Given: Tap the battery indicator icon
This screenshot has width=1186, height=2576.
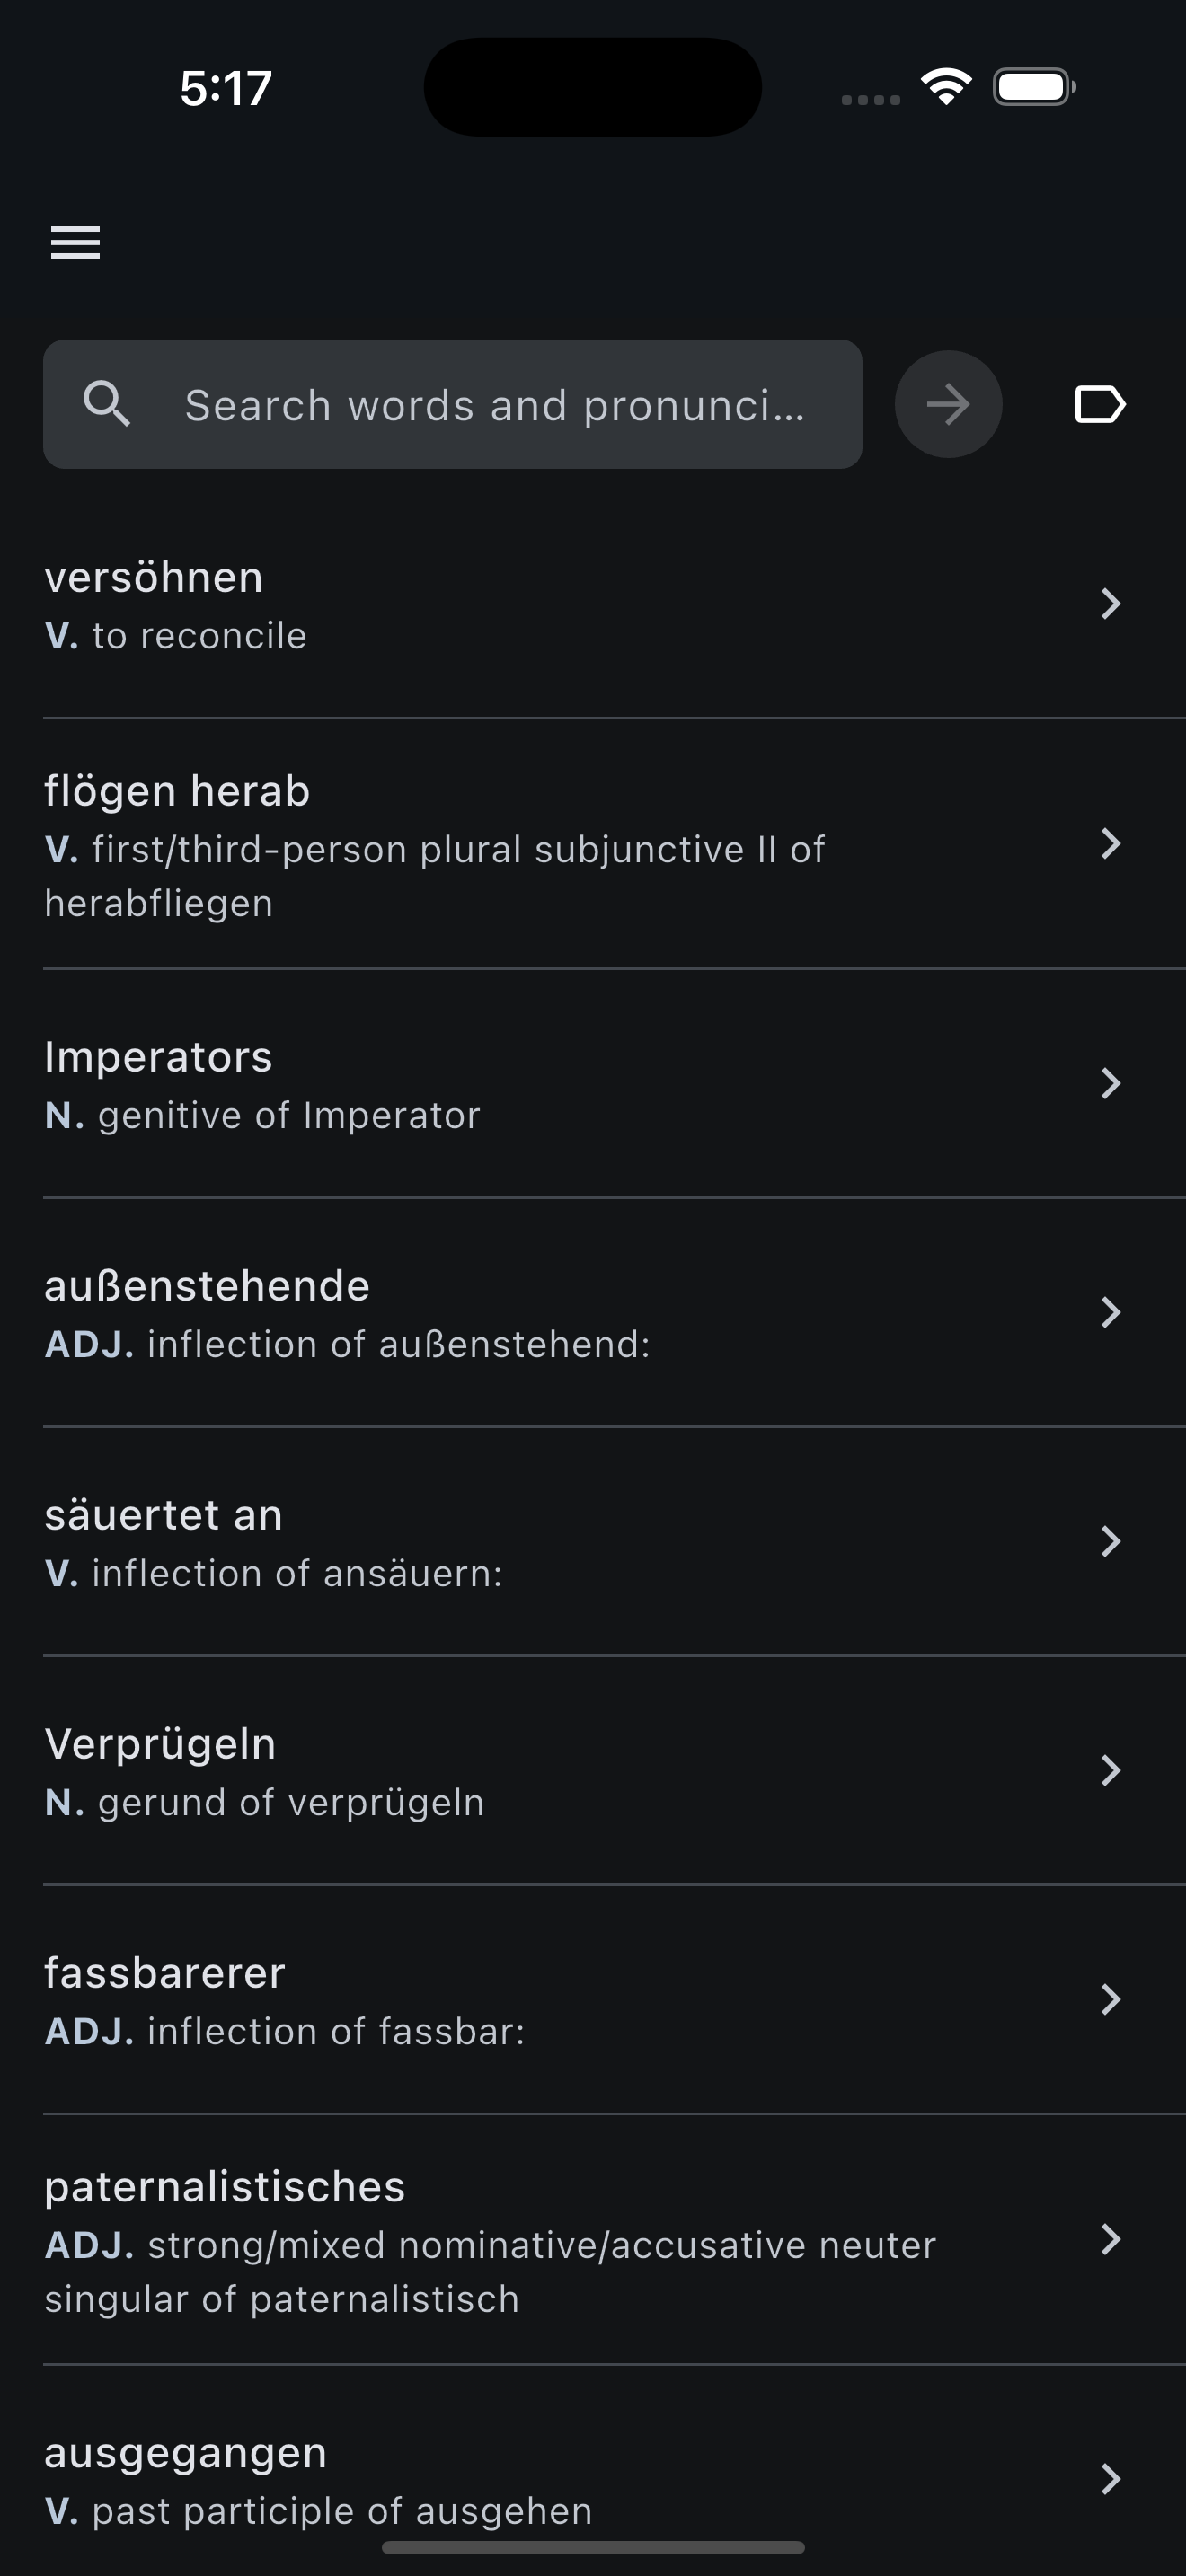Looking at the screenshot, I should (1034, 87).
